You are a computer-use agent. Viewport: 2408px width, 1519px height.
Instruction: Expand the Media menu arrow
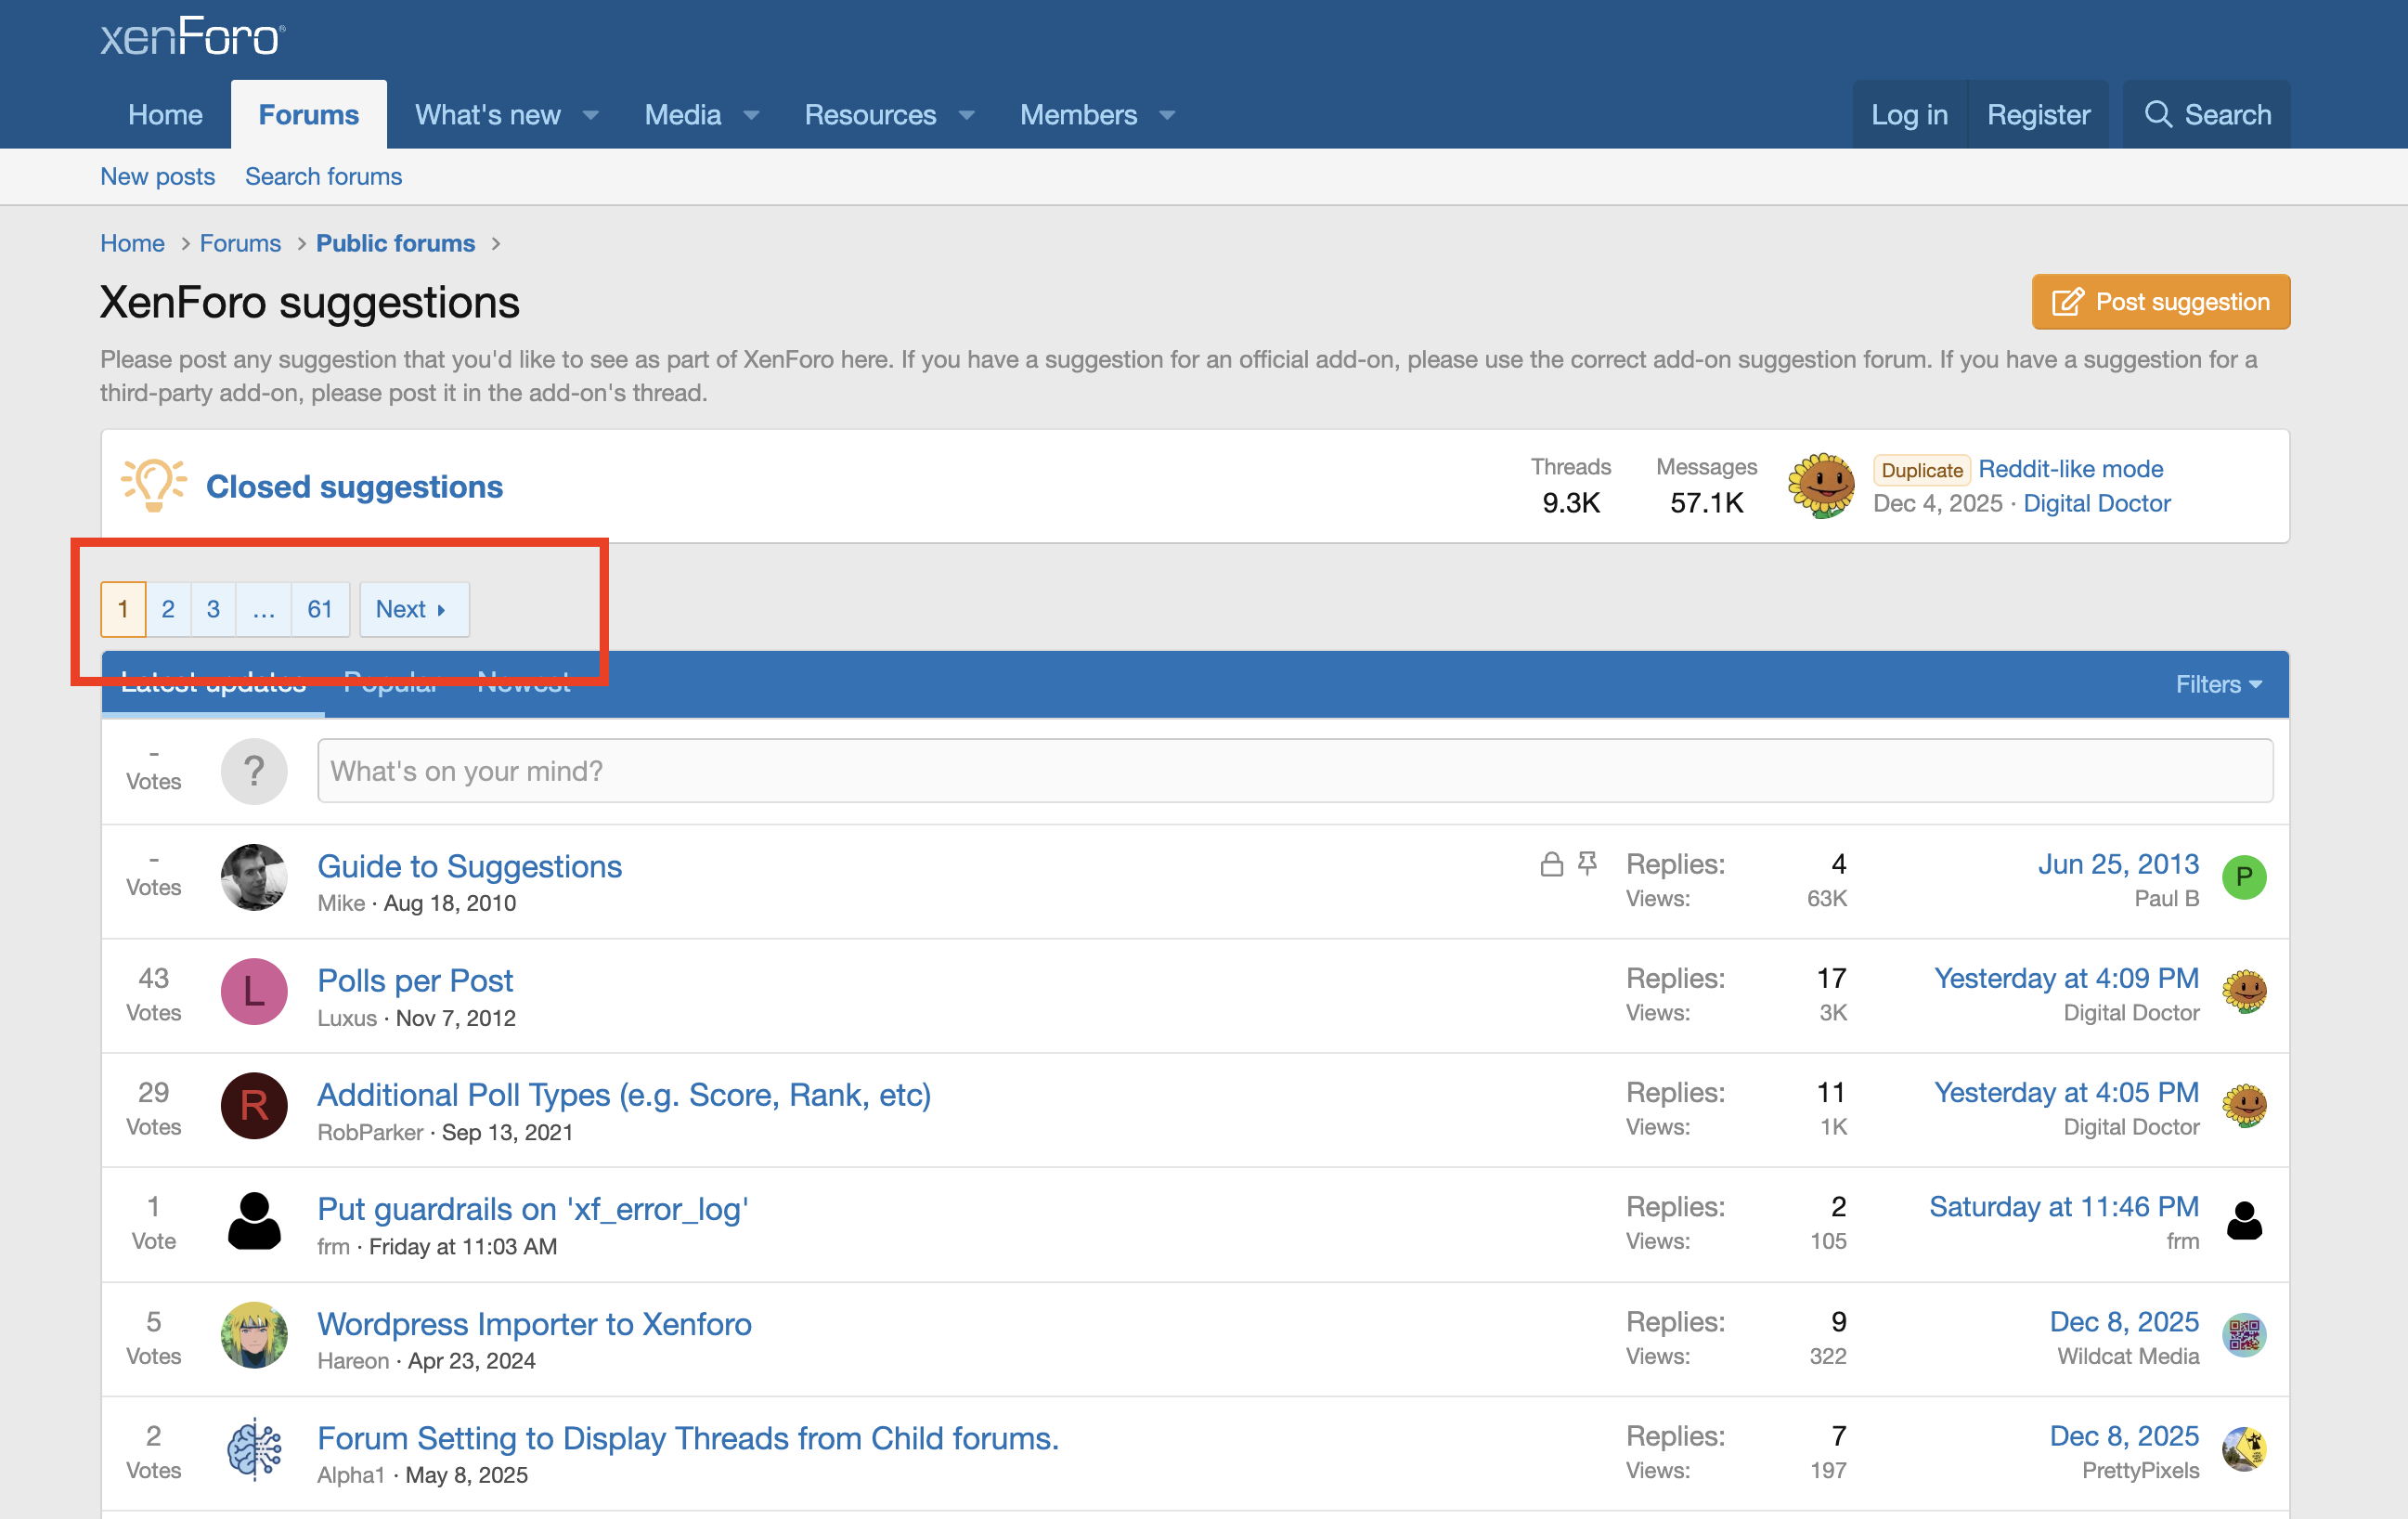[x=751, y=116]
